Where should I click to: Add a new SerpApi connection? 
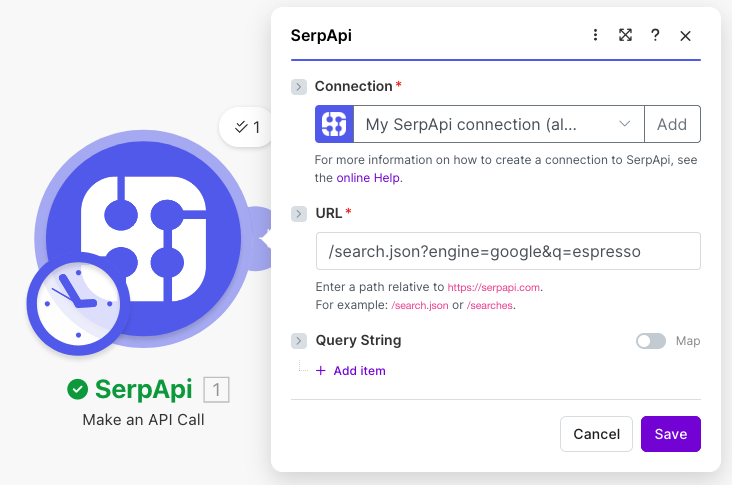point(672,124)
